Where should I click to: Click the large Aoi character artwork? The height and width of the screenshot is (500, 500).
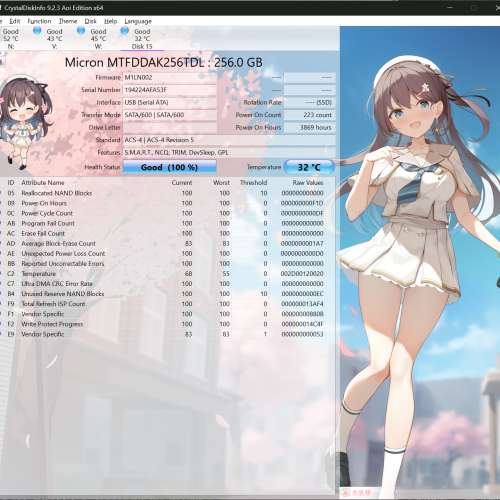[x=420, y=262]
